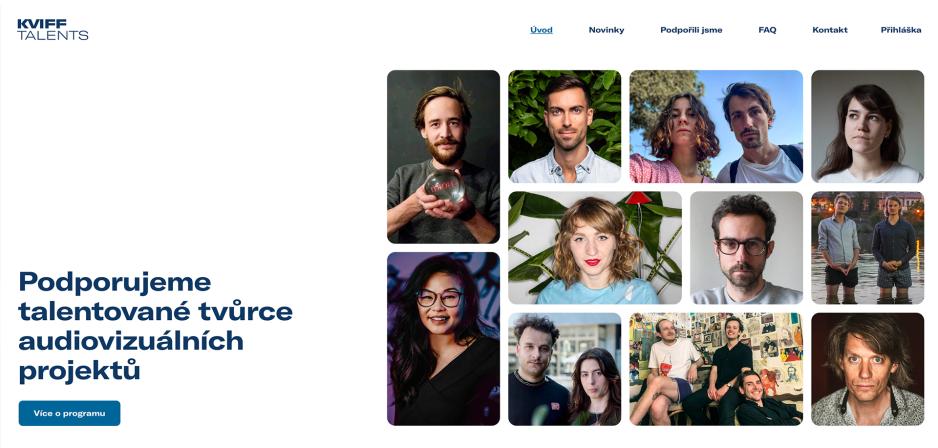The width and height of the screenshot is (938, 448).
Task: Open the smiling woman with glasses portrait
Action: click(443, 339)
